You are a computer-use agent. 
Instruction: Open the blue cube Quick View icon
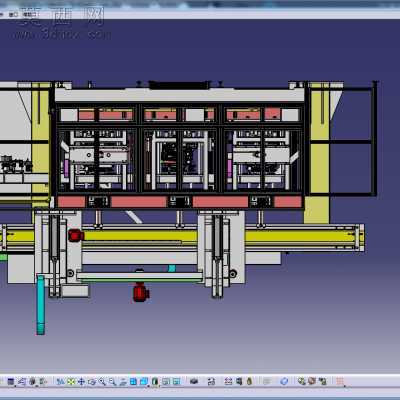[x=144, y=381]
